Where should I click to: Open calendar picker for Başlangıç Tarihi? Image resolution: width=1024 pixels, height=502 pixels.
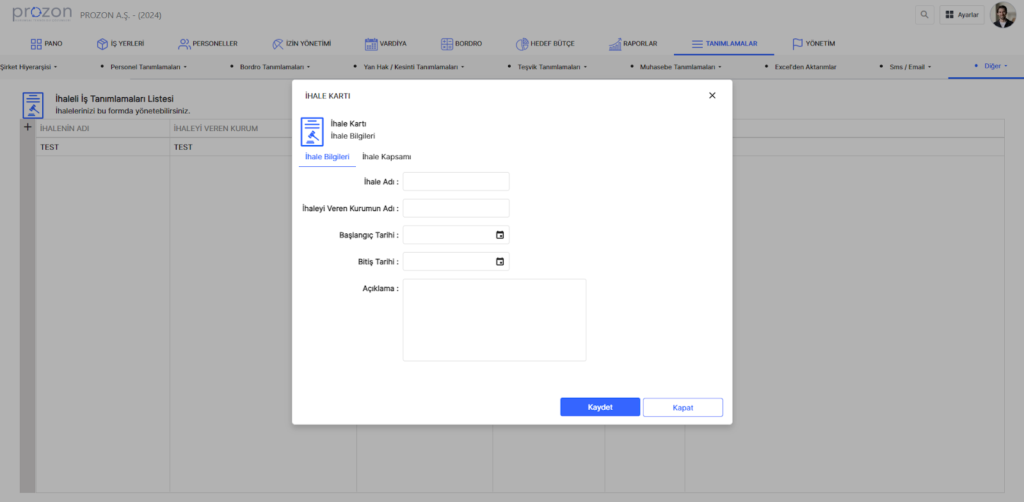coord(500,235)
